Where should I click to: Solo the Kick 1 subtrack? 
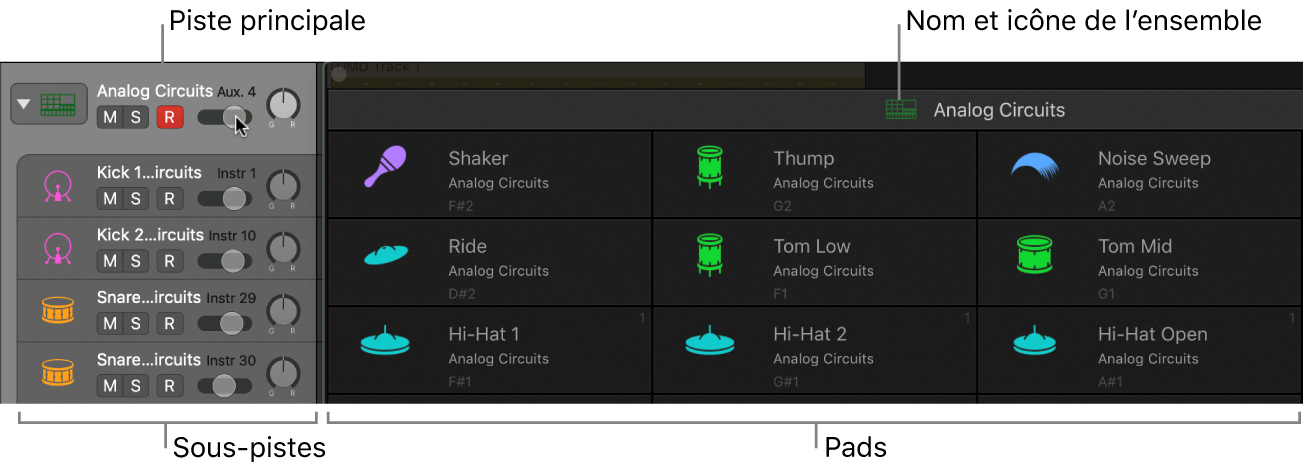(x=134, y=199)
